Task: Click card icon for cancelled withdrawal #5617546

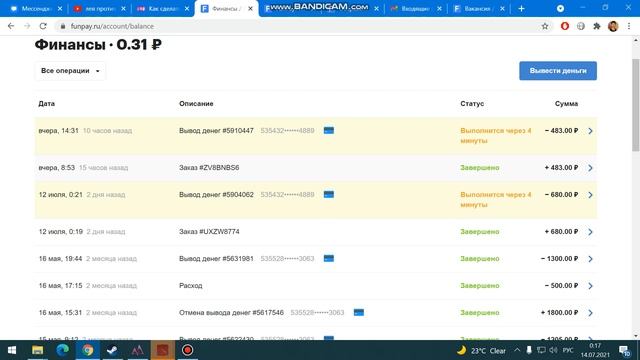Action: (358, 313)
